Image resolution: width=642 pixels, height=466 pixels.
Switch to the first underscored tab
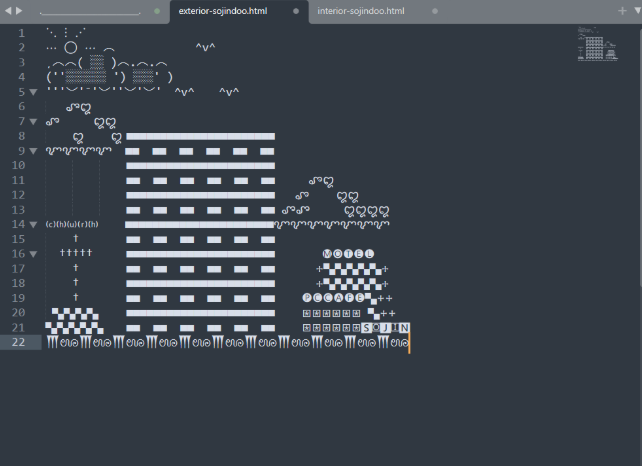coord(89,12)
